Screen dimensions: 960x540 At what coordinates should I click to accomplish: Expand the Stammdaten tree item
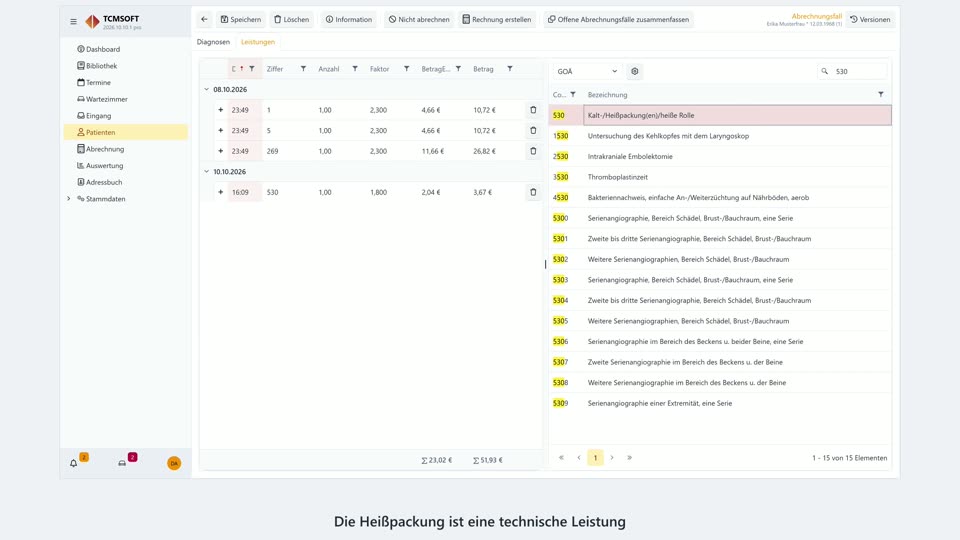tap(69, 198)
